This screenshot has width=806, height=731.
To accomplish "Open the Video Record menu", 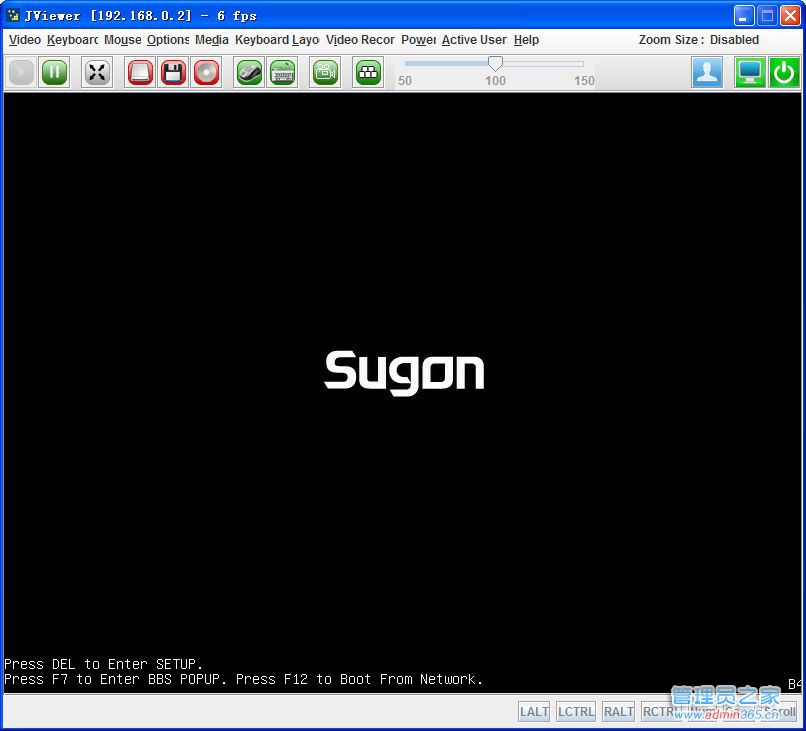I will pos(360,40).
